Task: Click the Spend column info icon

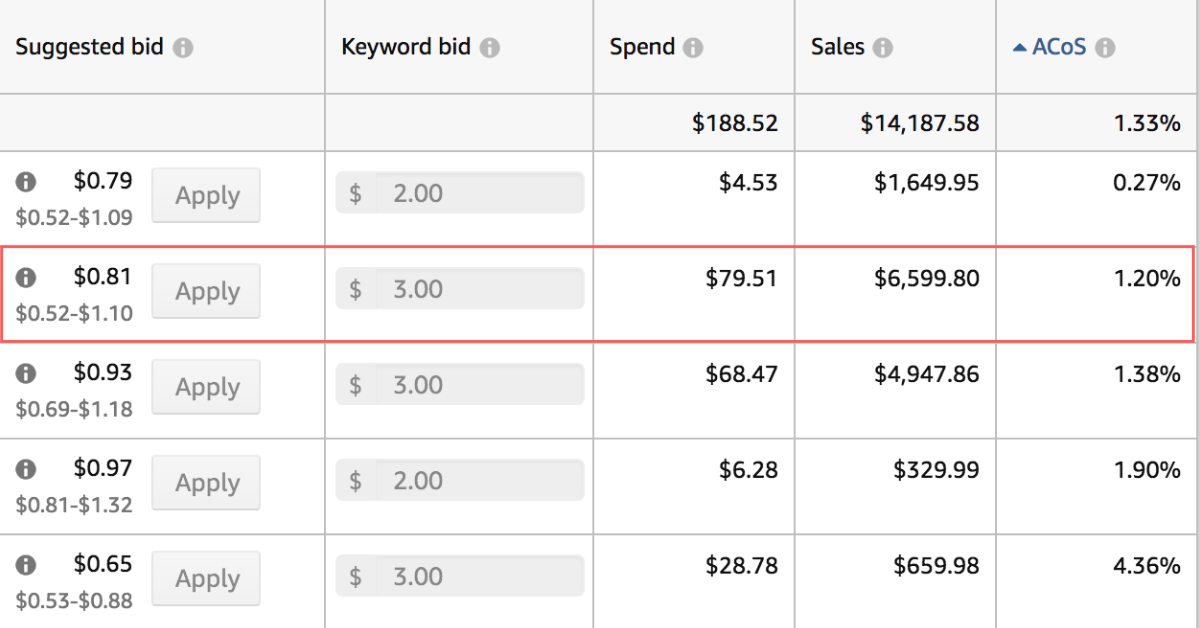Action: [693, 48]
